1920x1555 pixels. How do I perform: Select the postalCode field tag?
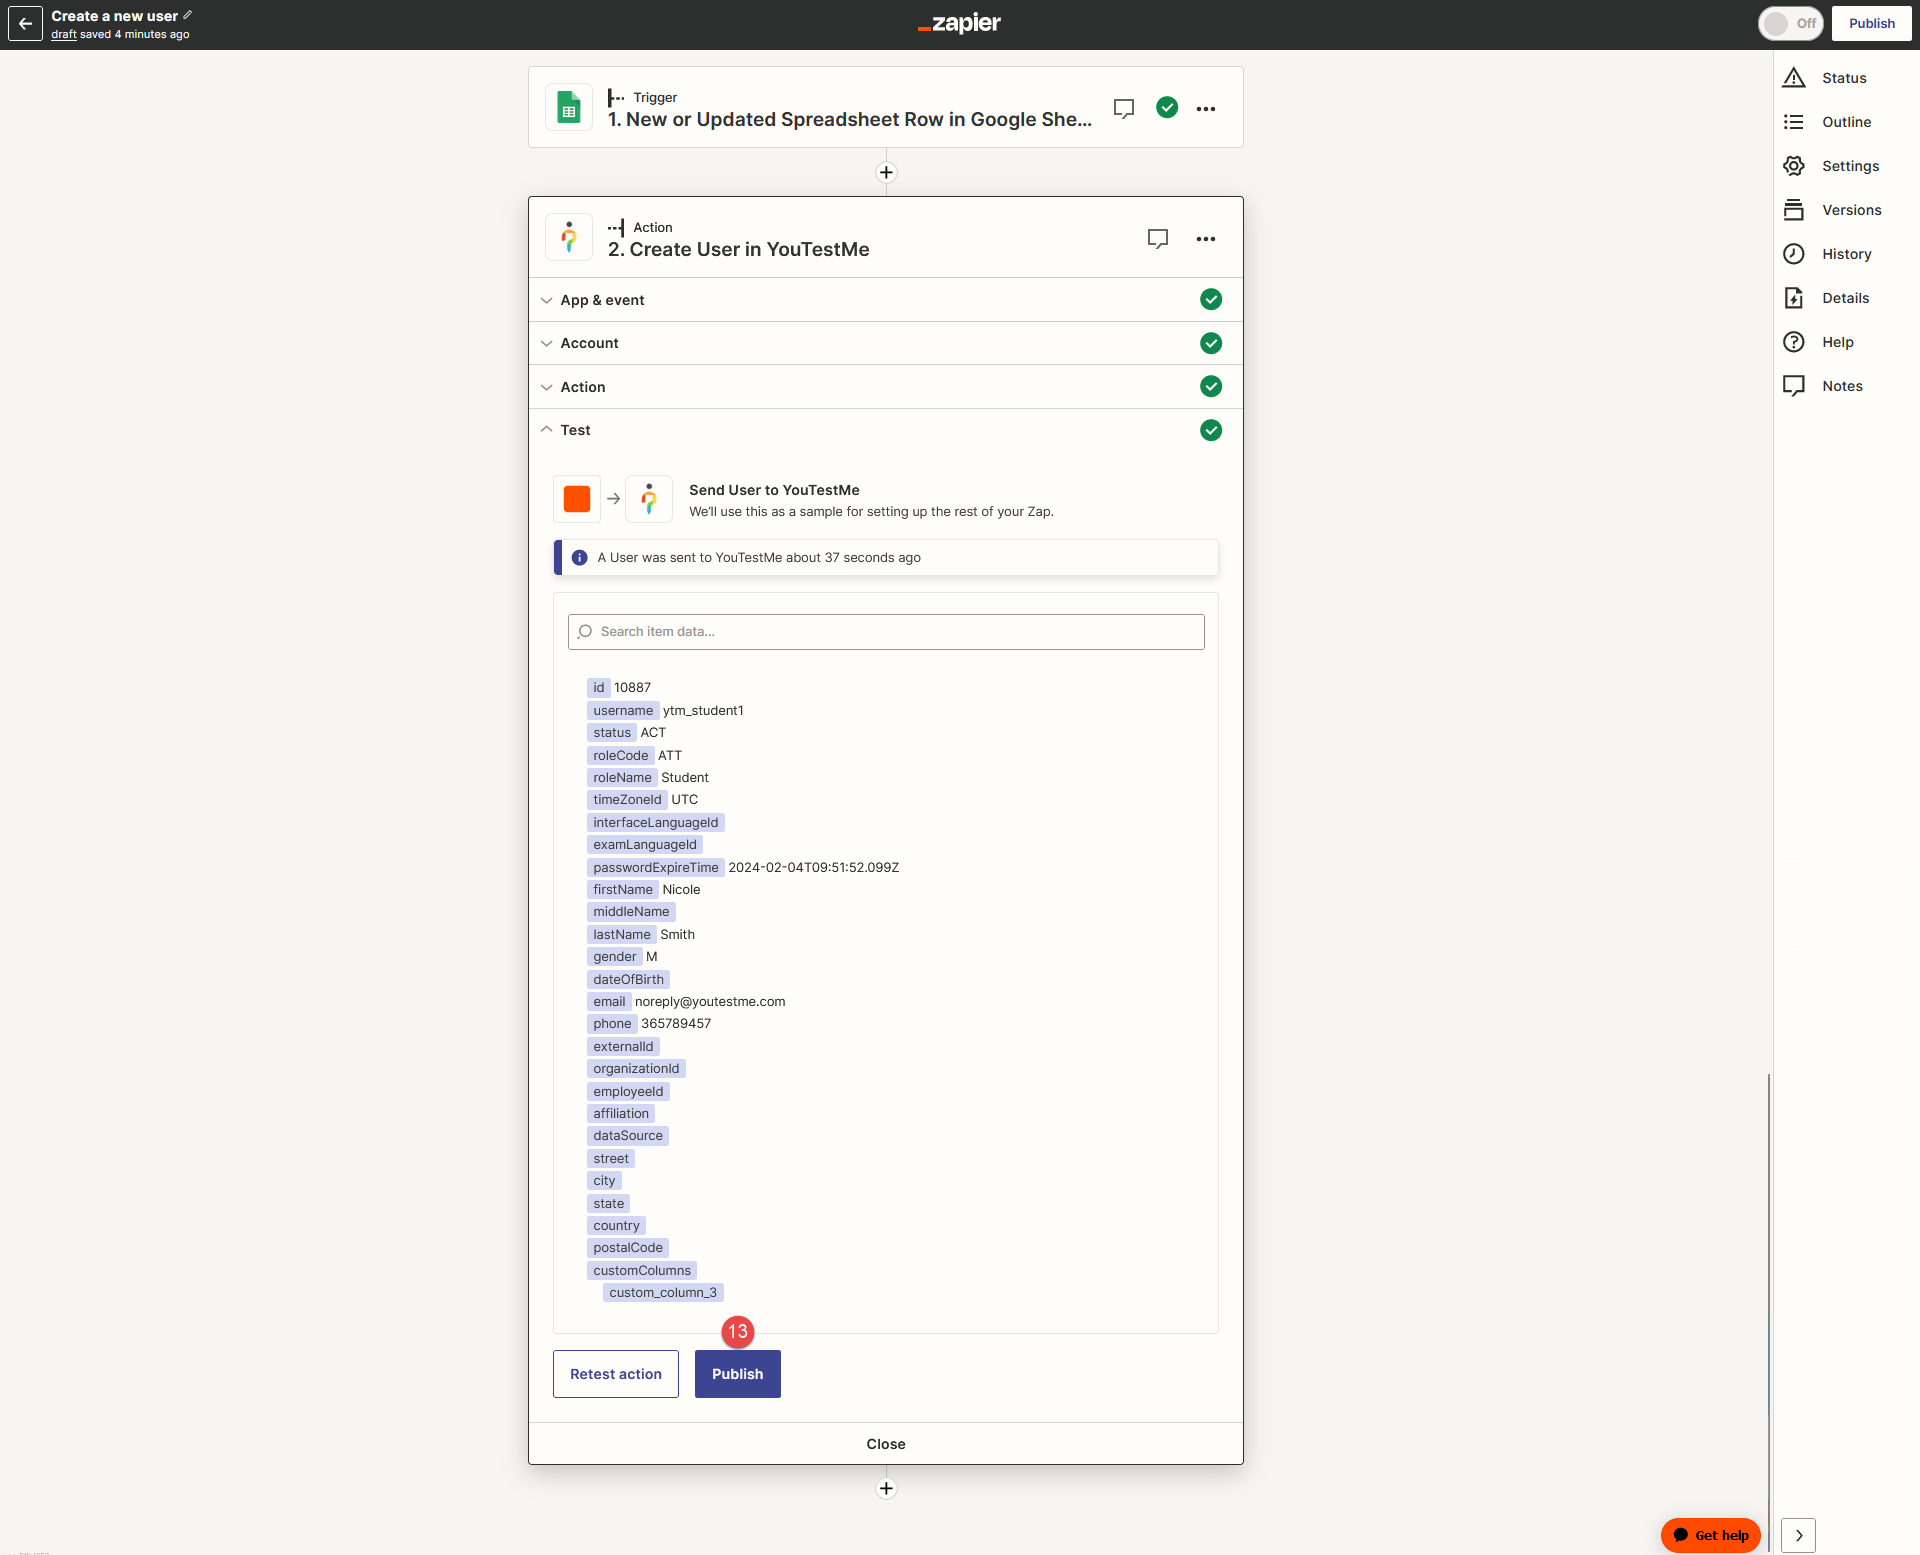(628, 1247)
